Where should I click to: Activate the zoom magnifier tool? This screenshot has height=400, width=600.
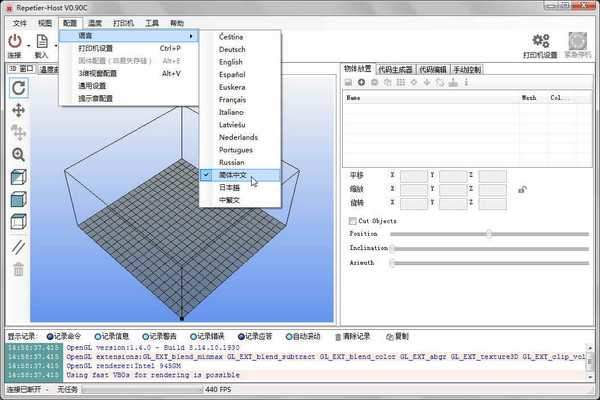(18, 155)
